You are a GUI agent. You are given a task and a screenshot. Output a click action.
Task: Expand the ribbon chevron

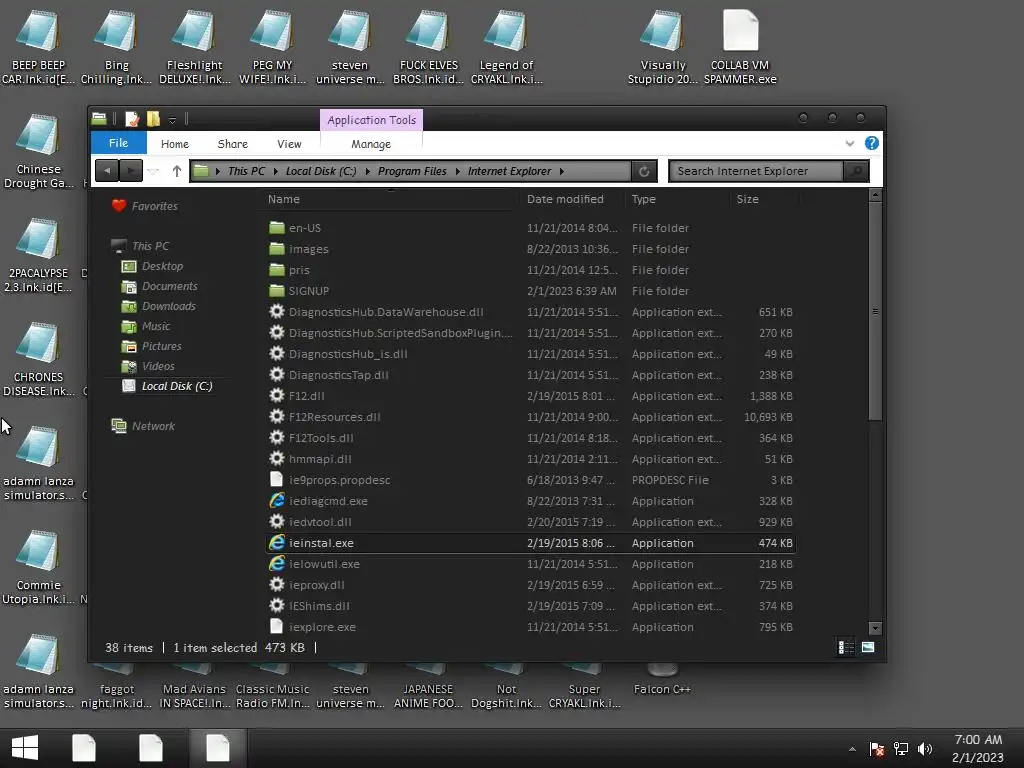850,144
